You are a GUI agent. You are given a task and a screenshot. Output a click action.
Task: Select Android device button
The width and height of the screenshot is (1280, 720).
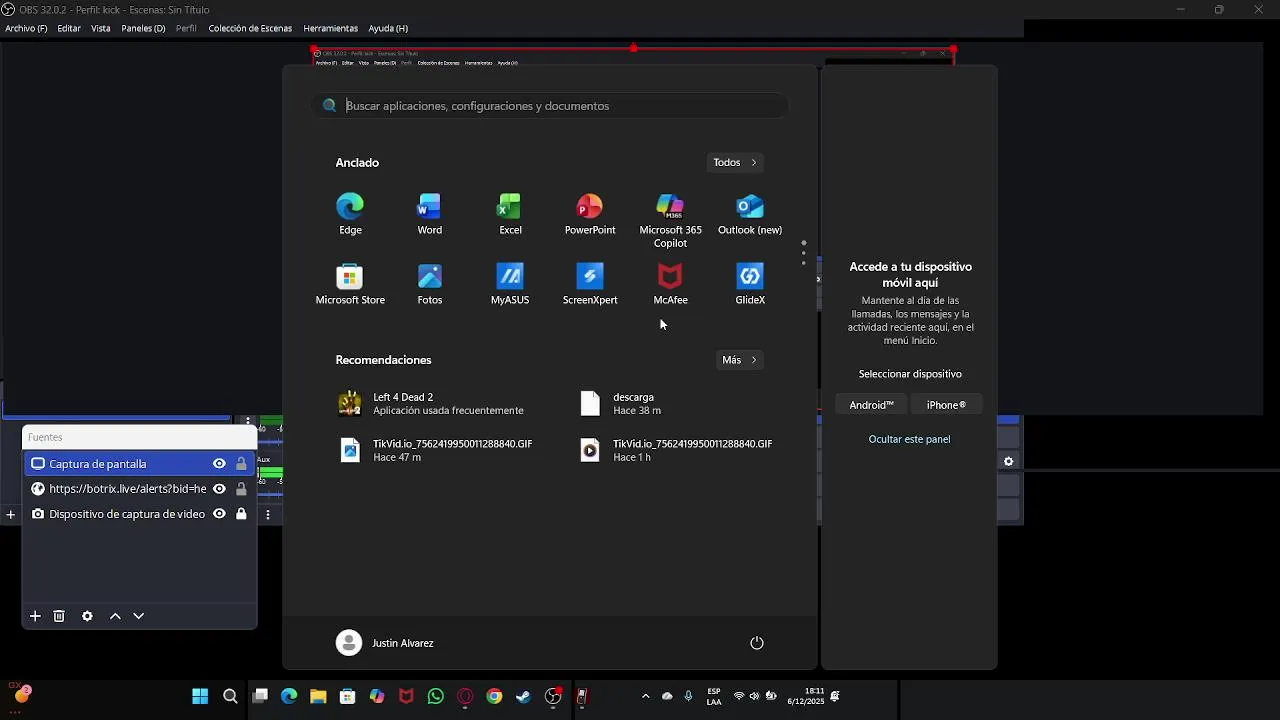click(871, 405)
